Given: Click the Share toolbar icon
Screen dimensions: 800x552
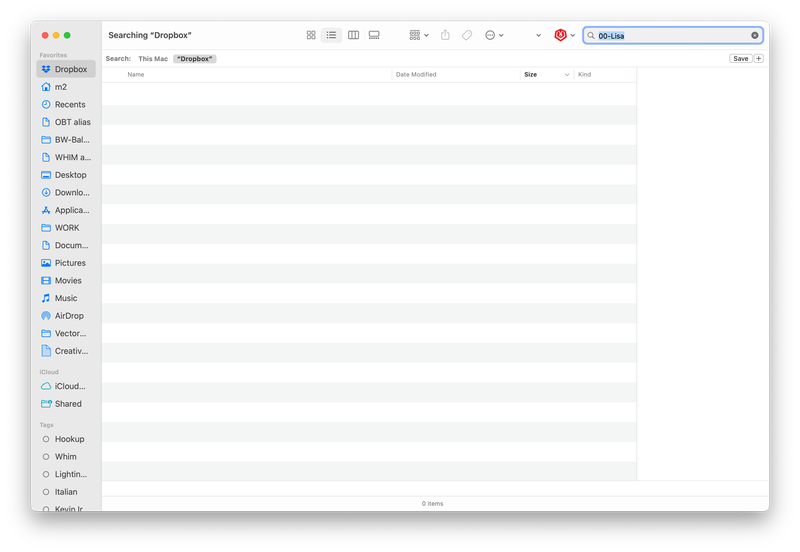Looking at the screenshot, I should tap(445, 35).
